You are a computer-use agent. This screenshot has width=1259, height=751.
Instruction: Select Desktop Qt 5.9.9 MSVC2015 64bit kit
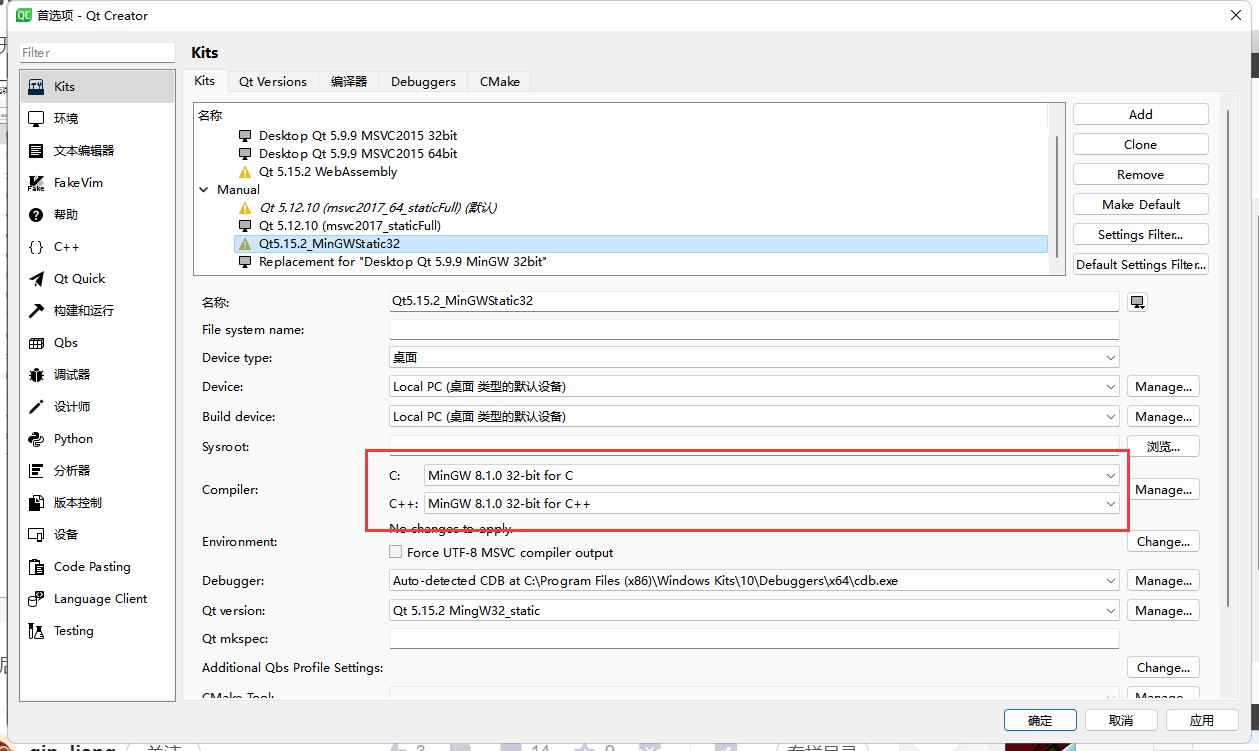(x=358, y=154)
